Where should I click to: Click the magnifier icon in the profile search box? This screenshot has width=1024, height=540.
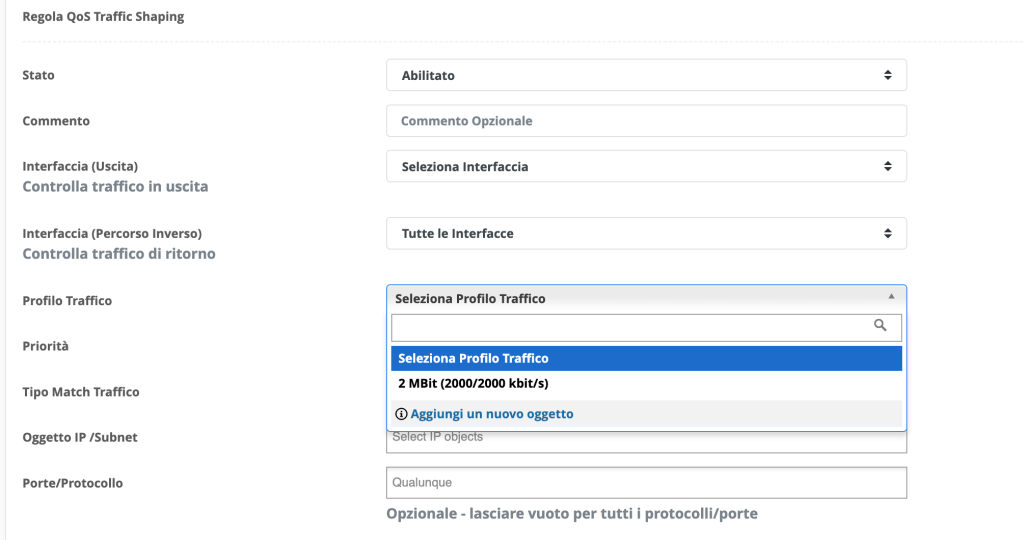(x=880, y=325)
